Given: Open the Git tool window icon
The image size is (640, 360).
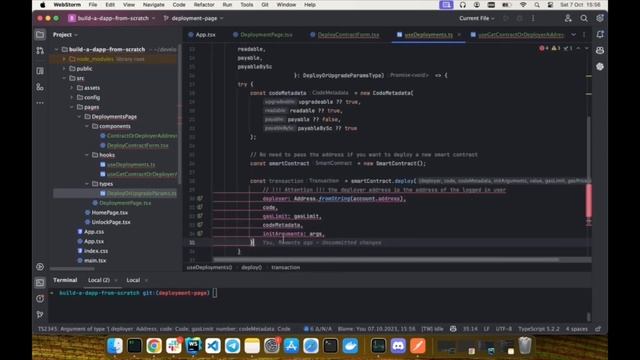Looking at the screenshot, I should coord(40,314).
